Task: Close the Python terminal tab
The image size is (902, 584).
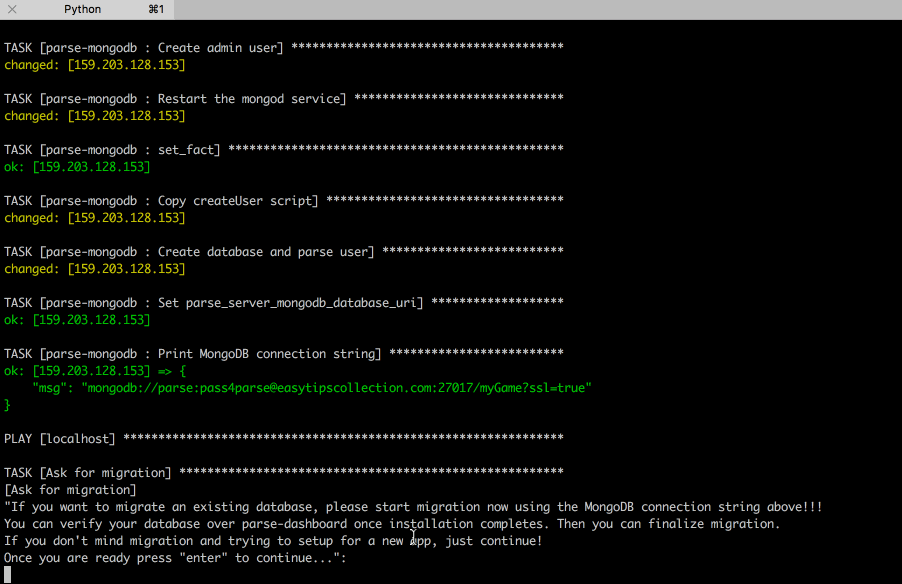Action: coord(12,9)
